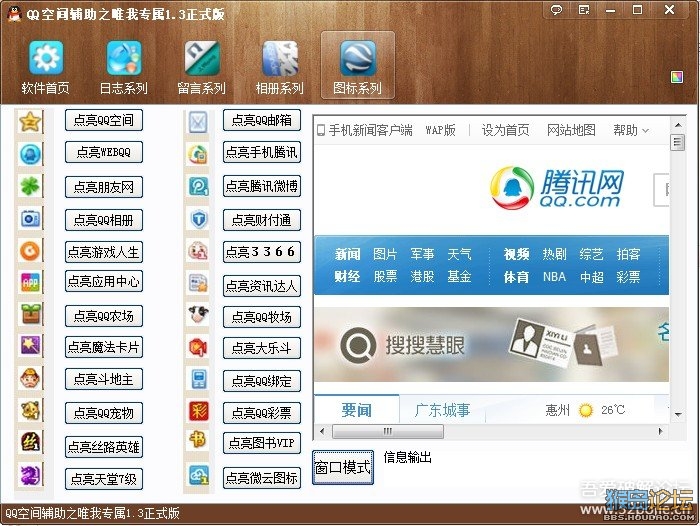
Task: Click the 点亮WEBQQ button
Action: pos(104,152)
